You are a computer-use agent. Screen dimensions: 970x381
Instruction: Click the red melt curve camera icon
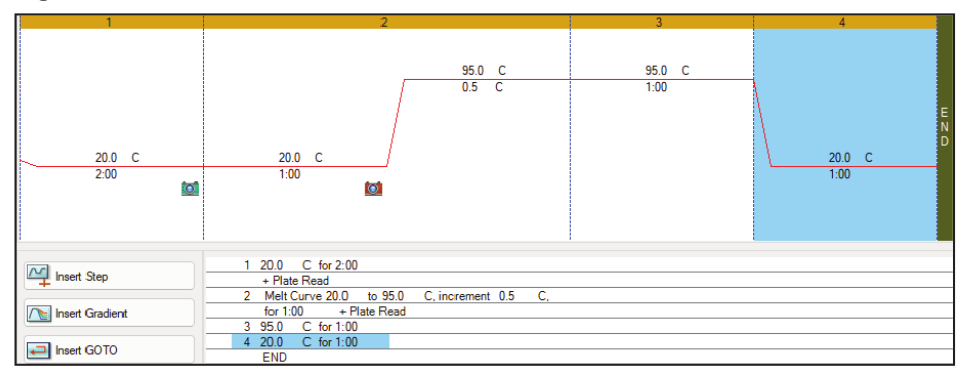tap(374, 188)
